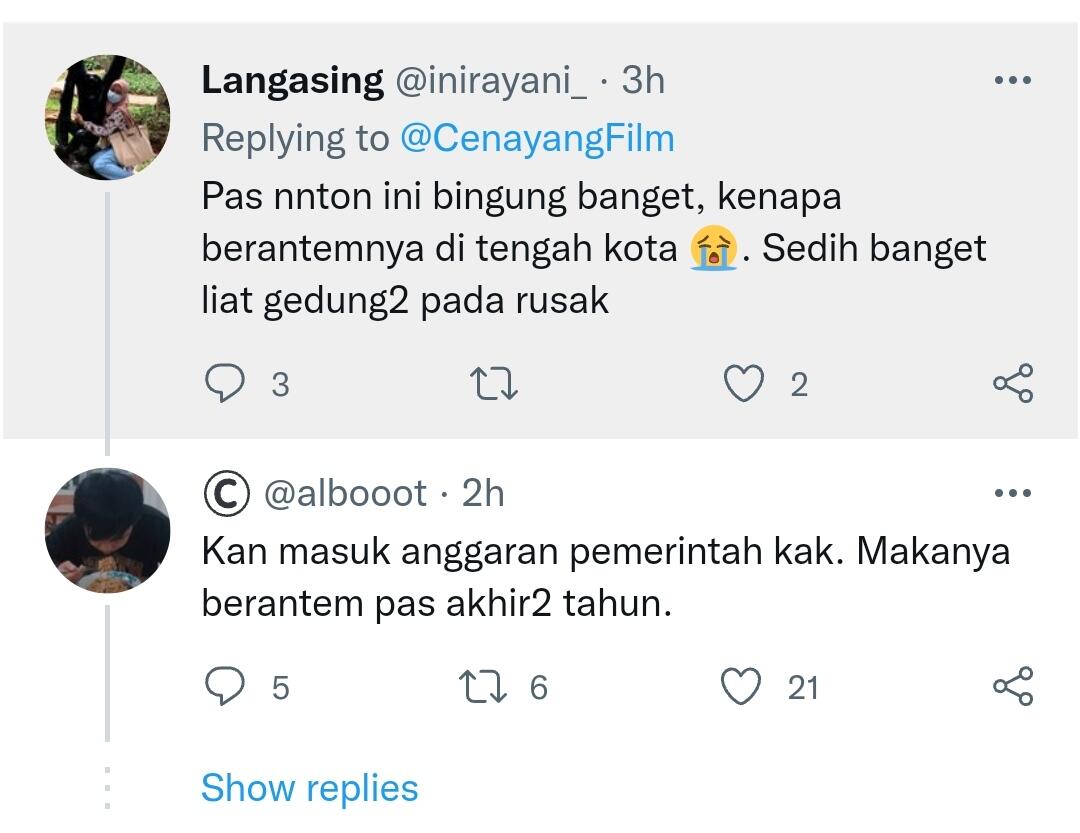
Task: Click the handle @albooot
Action: (348, 492)
